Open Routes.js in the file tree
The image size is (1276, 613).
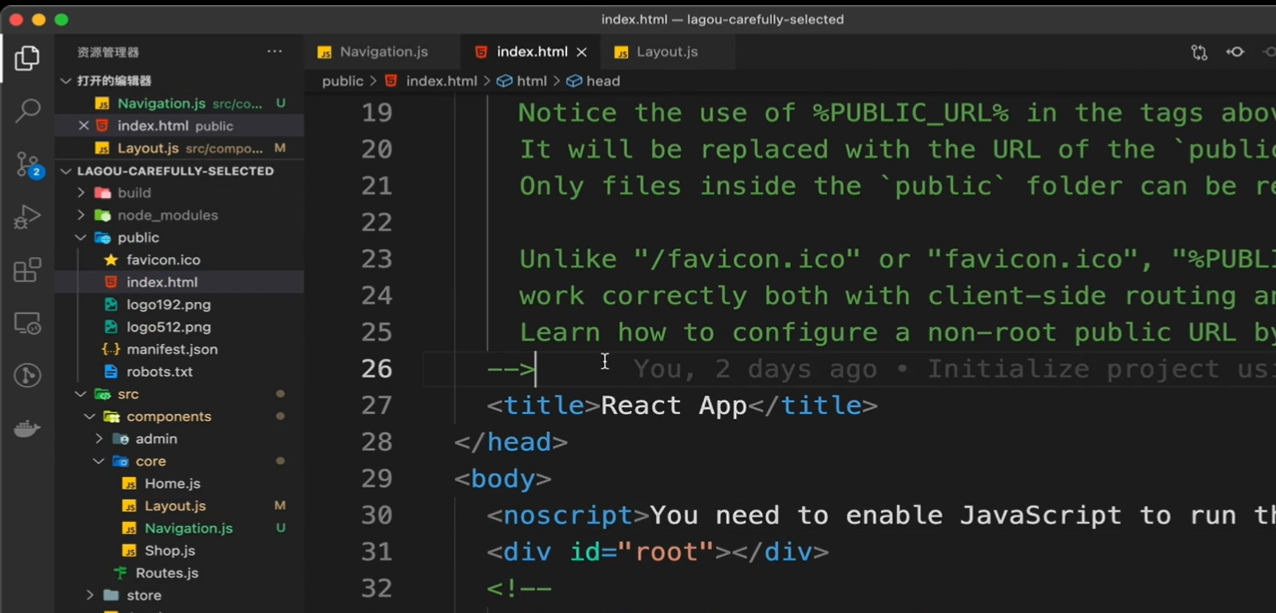(166, 573)
